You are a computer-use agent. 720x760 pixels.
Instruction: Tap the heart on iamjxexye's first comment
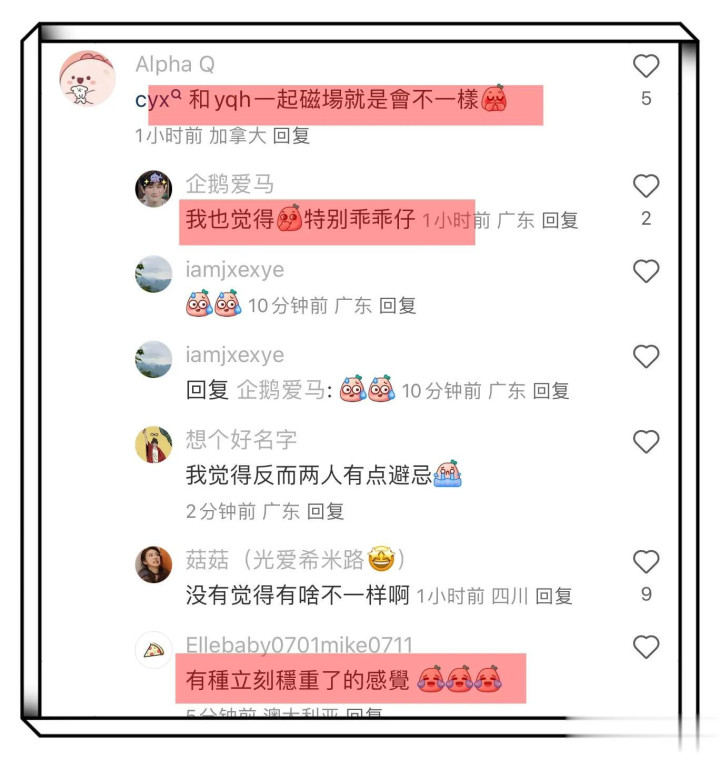pos(646,271)
